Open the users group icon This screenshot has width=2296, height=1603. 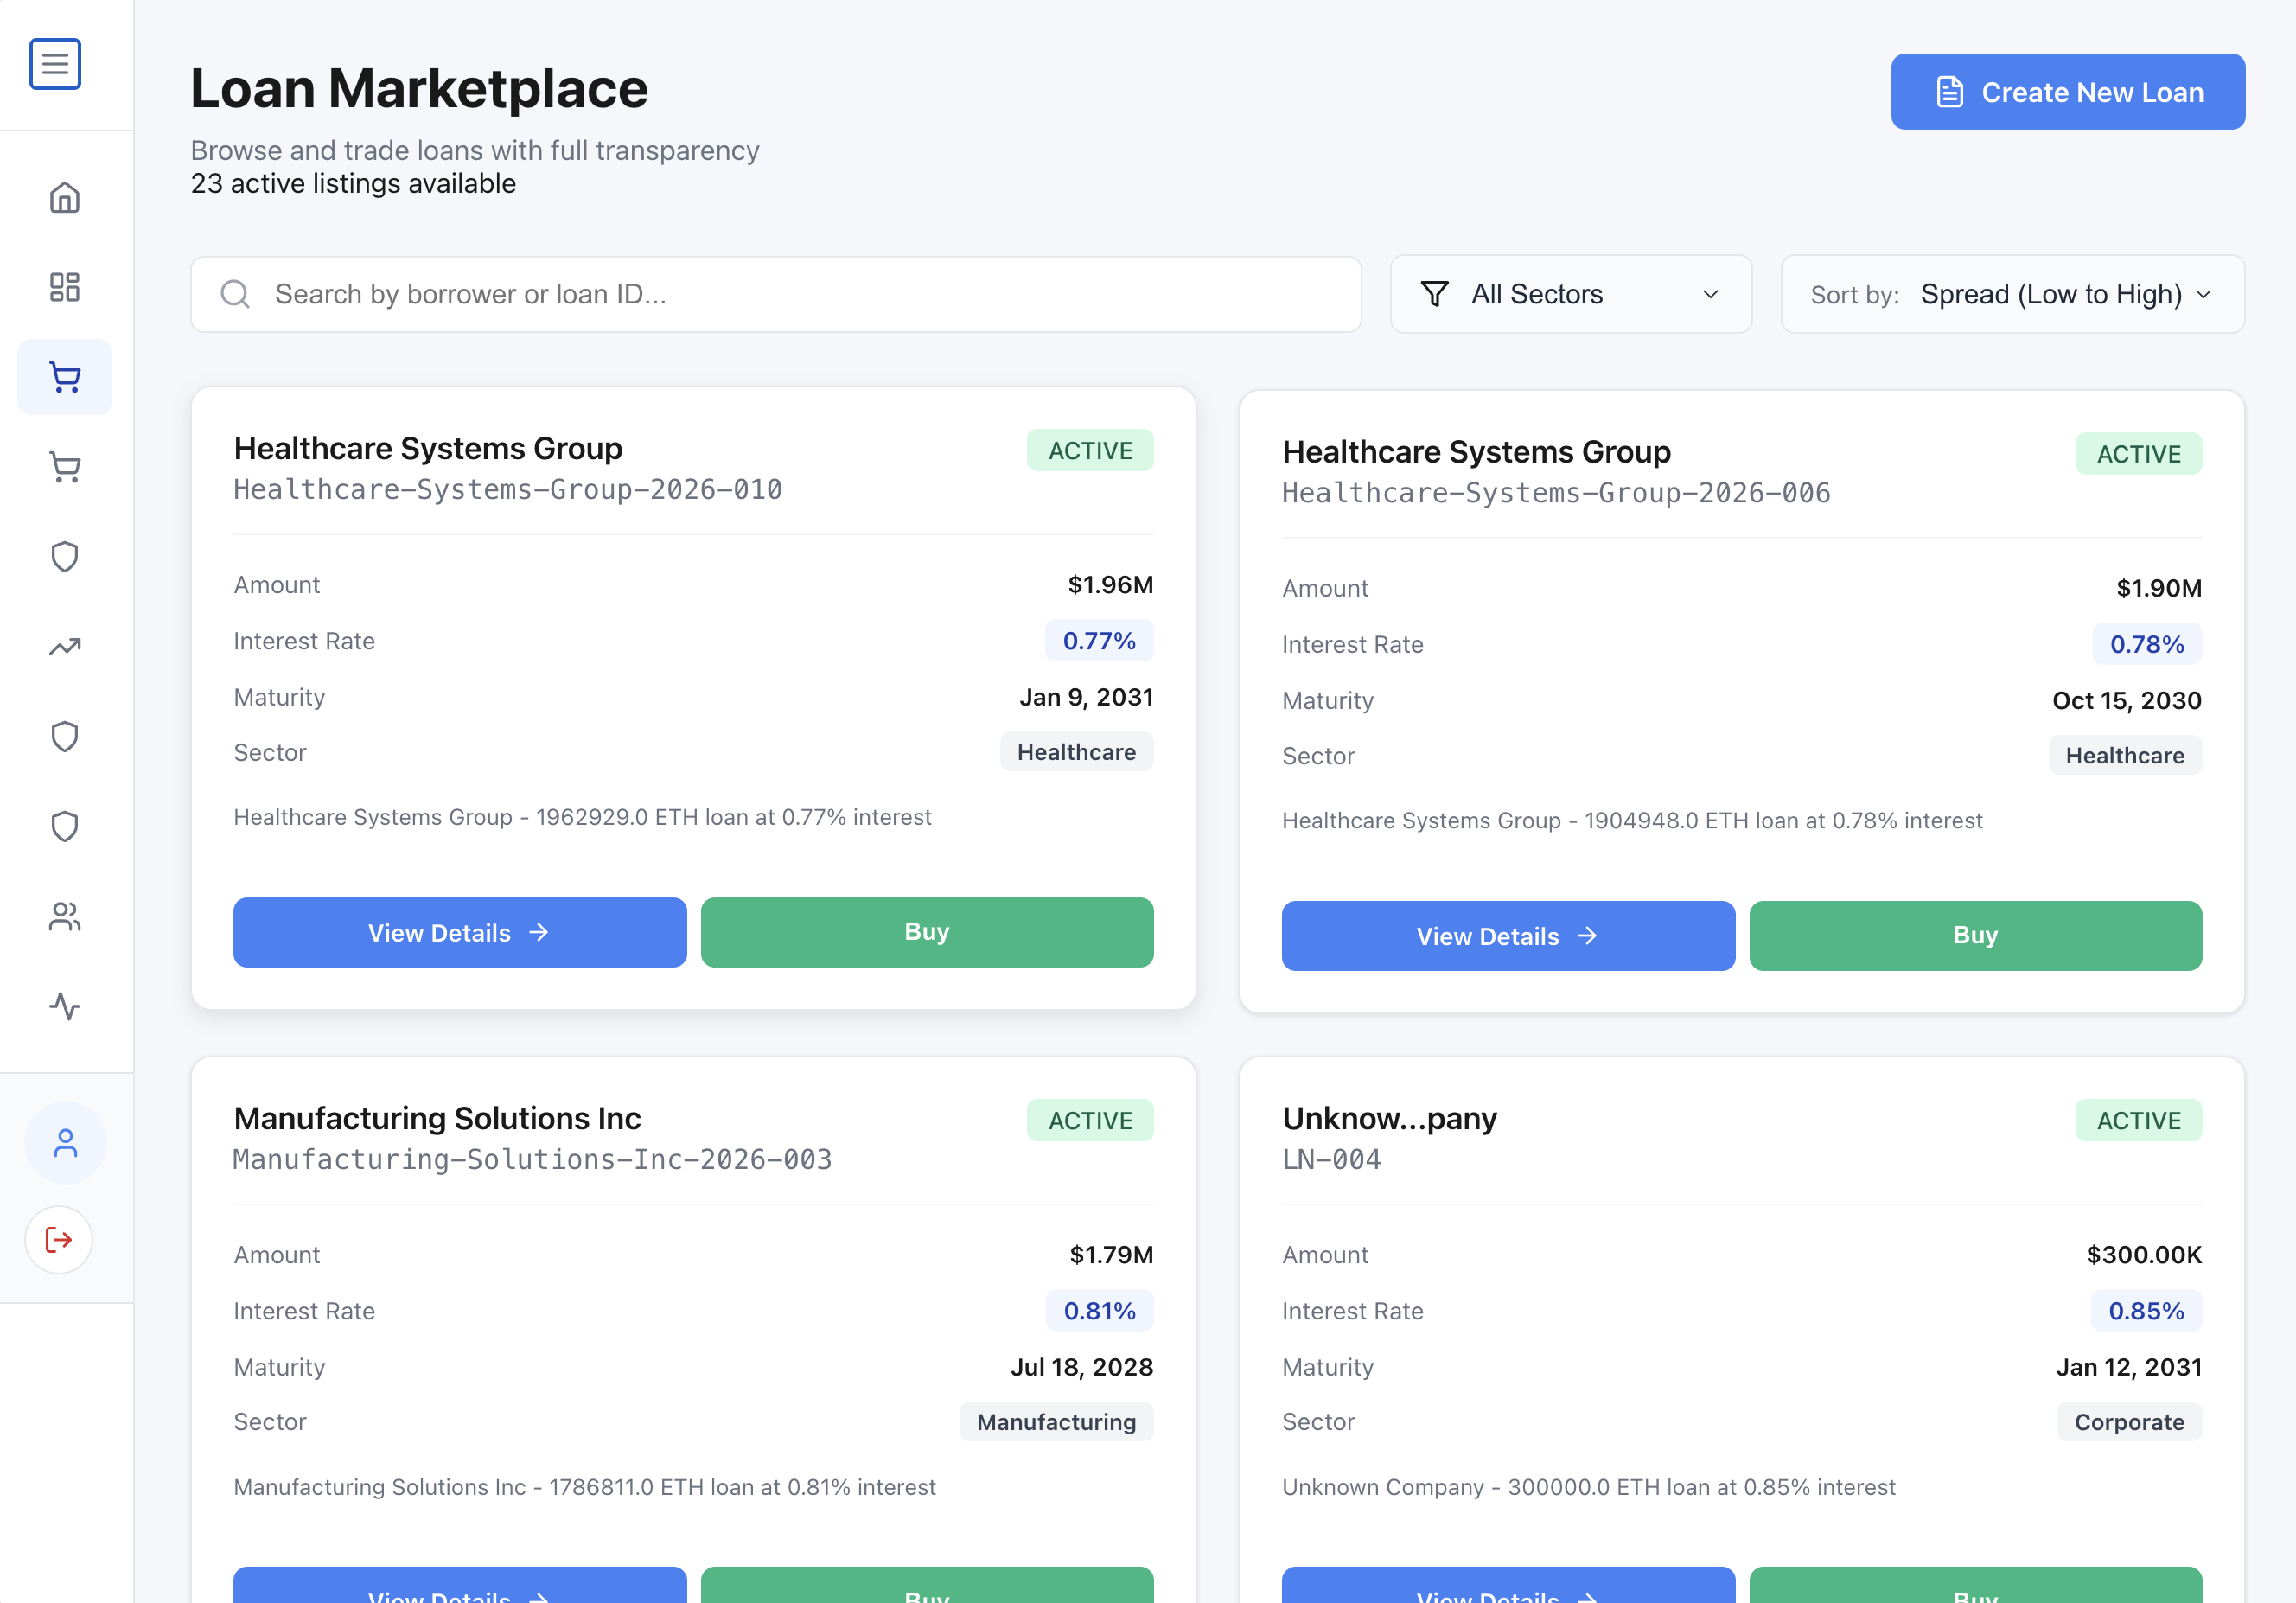pyautogui.click(x=65, y=916)
